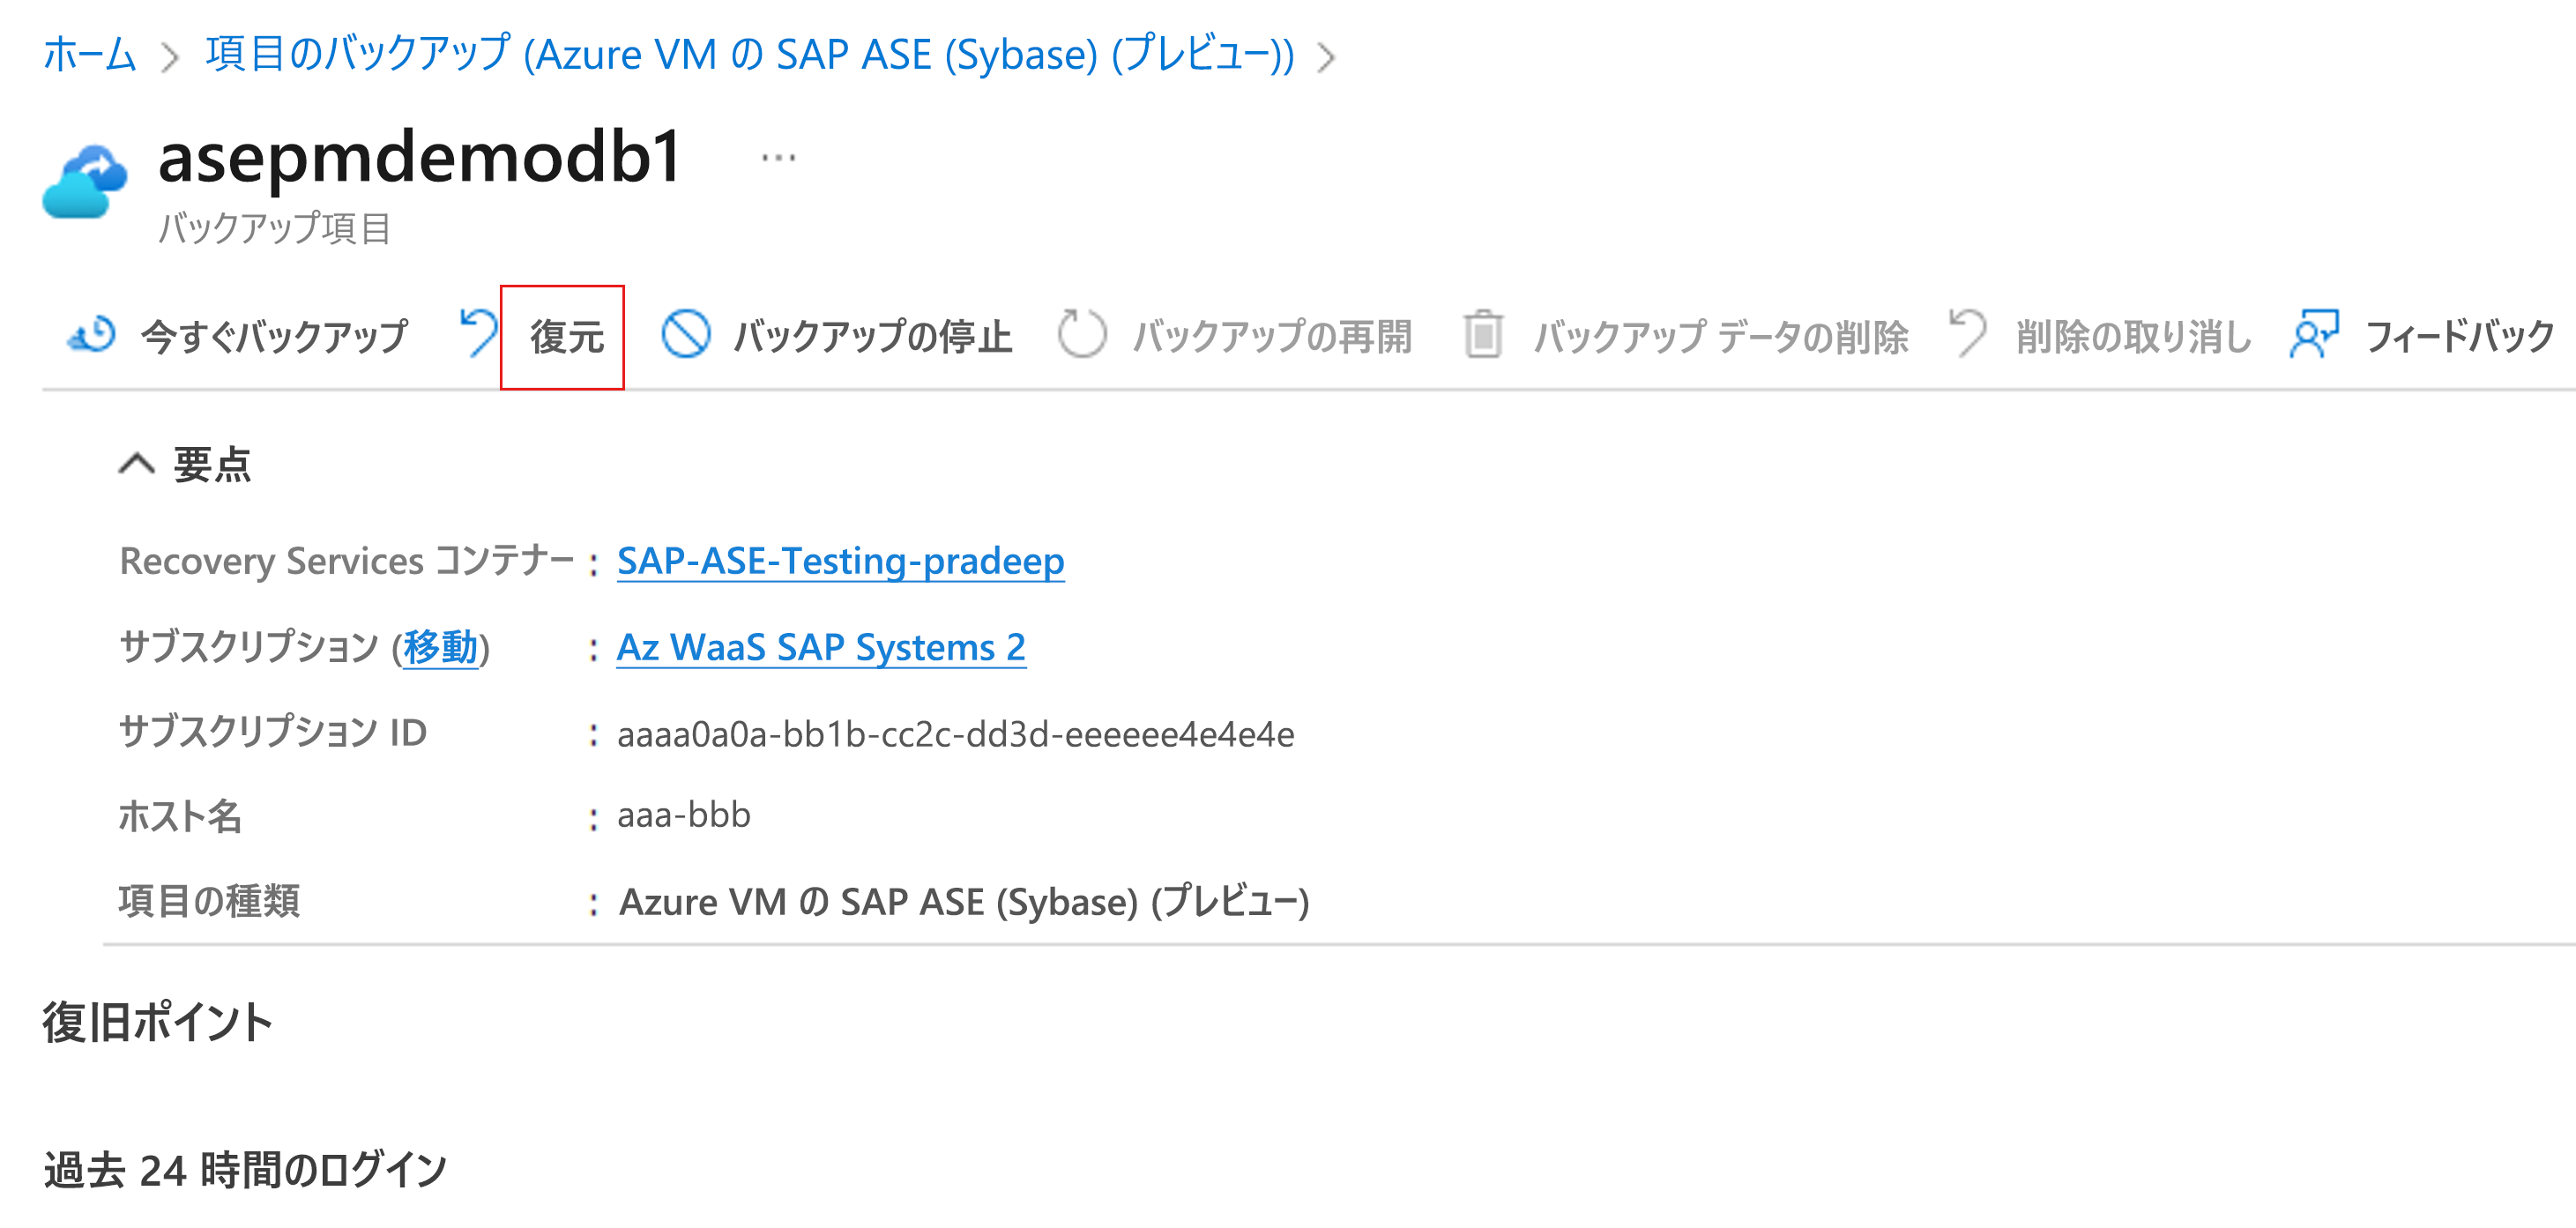Screen dimensions: 2576x1228
Task: Open Az WaaS SAP Systems 2 subscription
Action: pos(821,647)
